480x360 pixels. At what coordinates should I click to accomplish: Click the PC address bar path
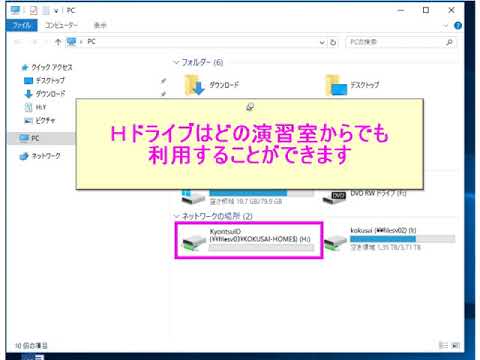click(91, 42)
